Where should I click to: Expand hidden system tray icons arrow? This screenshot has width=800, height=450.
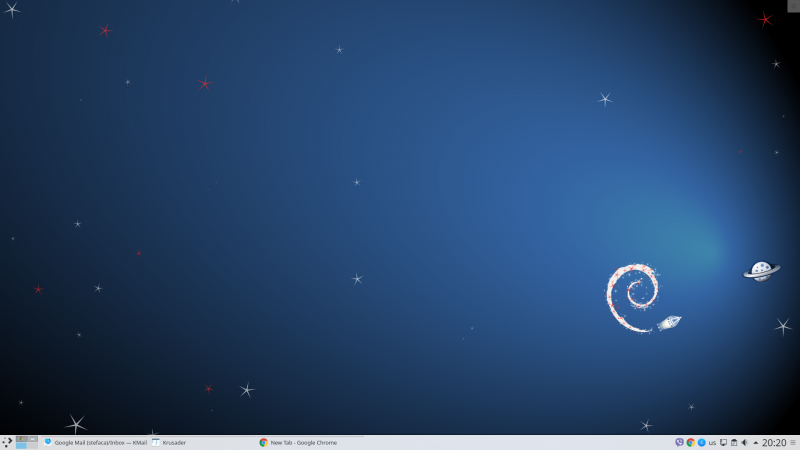point(756,443)
